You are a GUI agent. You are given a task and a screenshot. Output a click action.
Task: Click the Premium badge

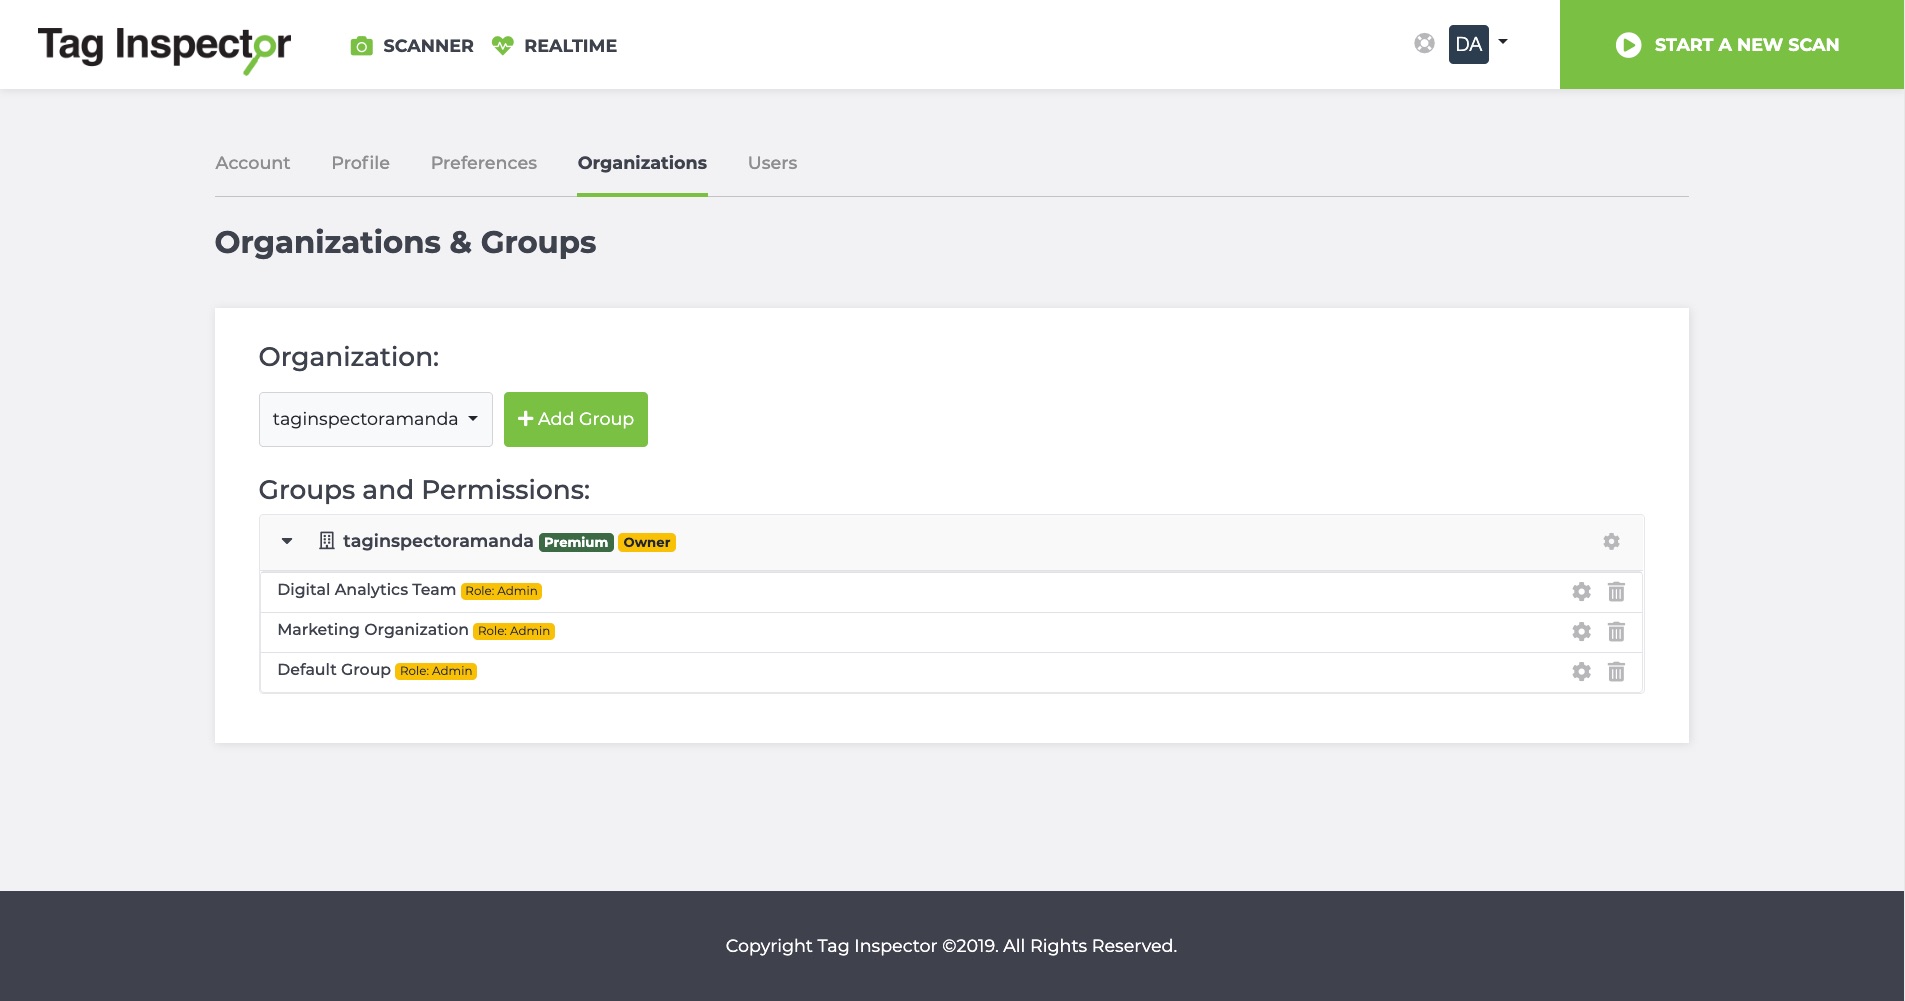point(576,542)
